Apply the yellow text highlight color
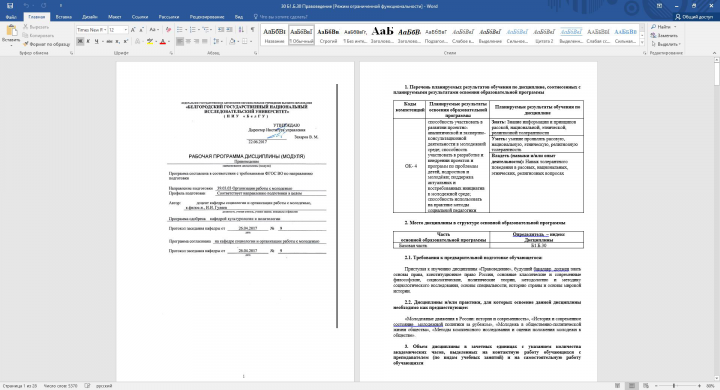Viewport: 720px width, 390px height. [x=149, y=41]
